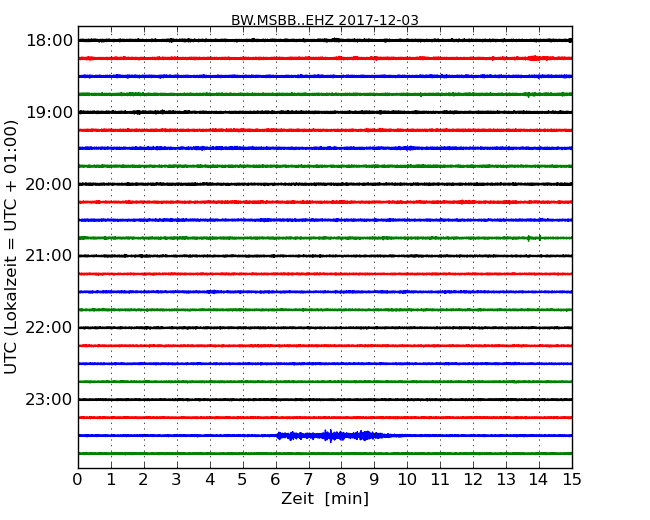Click the x-axis tick label 5
The width and height of the screenshot is (650, 520).
coord(243,479)
